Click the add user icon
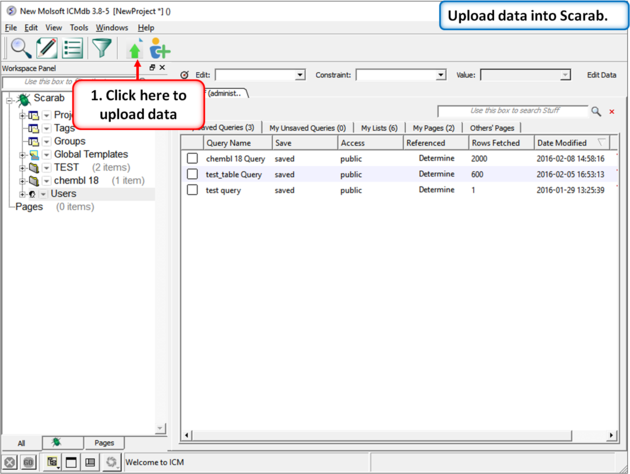630x474 pixels. (x=160, y=49)
